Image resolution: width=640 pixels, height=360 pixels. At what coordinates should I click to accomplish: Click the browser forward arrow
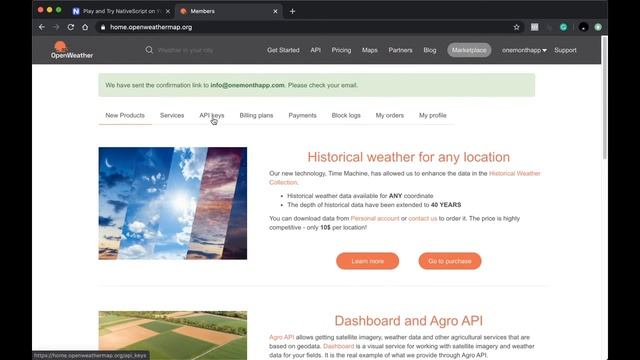[x=56, y=27]
